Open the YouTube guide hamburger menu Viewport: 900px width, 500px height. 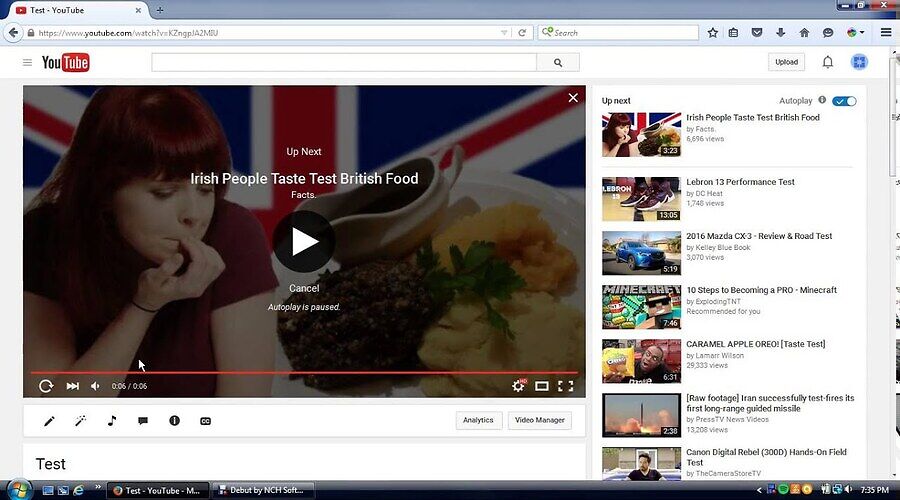coord(27,63)
